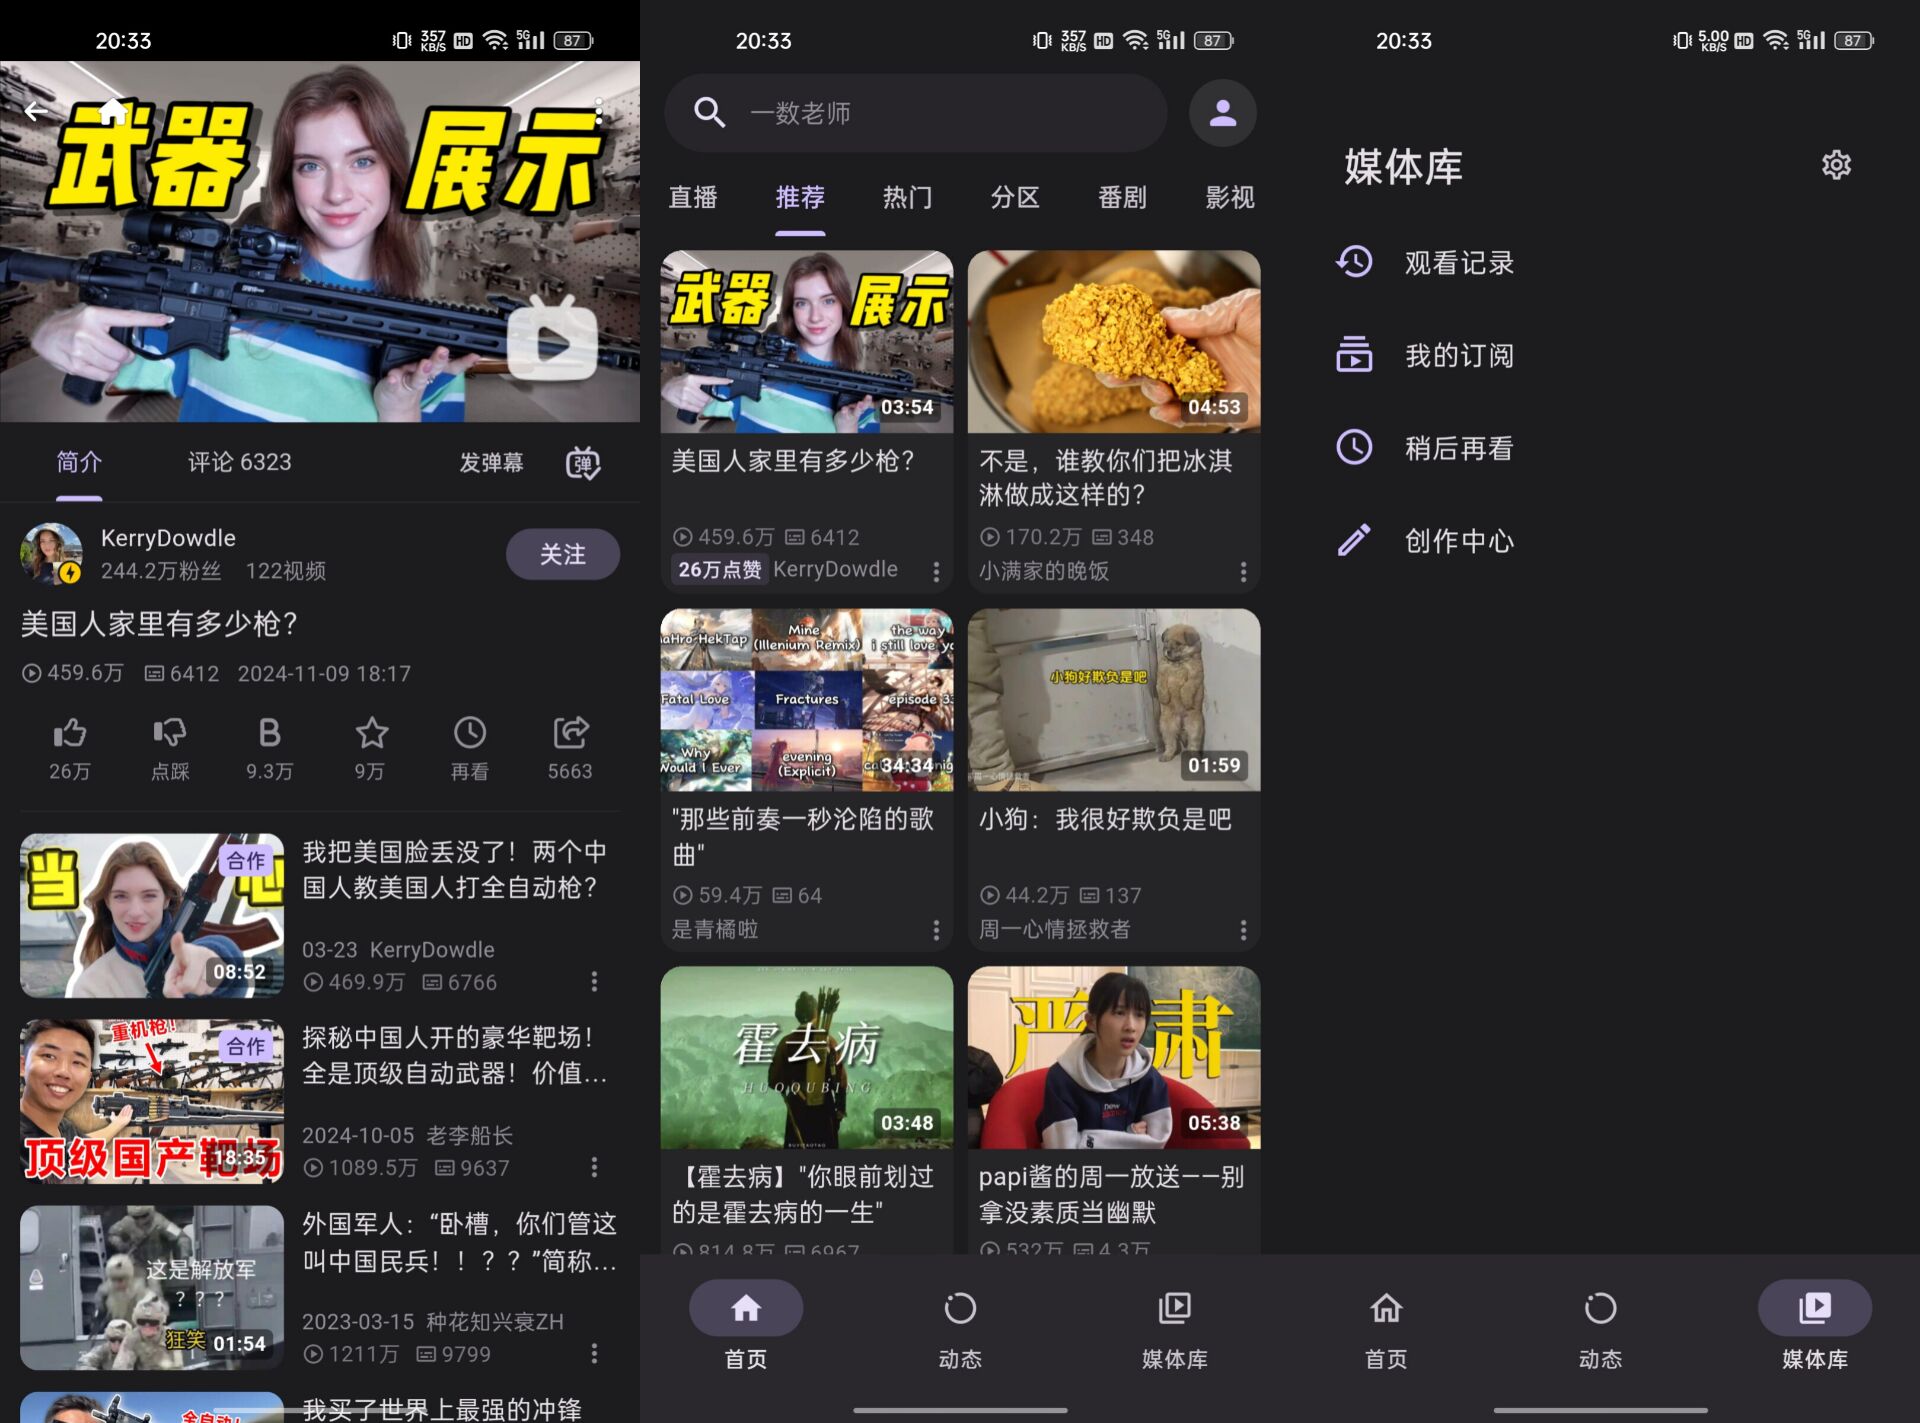Switch to the 简介 tab
1920x1423 pixels.
79,462
